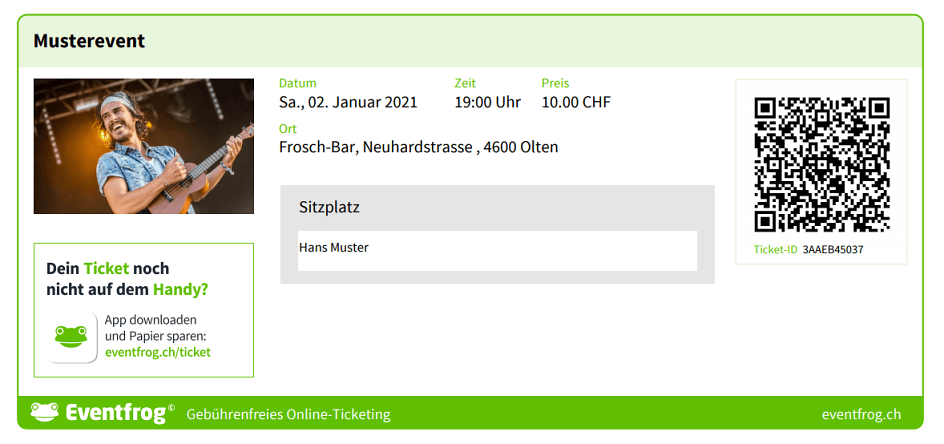944x444 pixels.
Task: Click the 'App downloaden und Papier sparen' text
Action: pyautogui.click(x=155, y=328)
